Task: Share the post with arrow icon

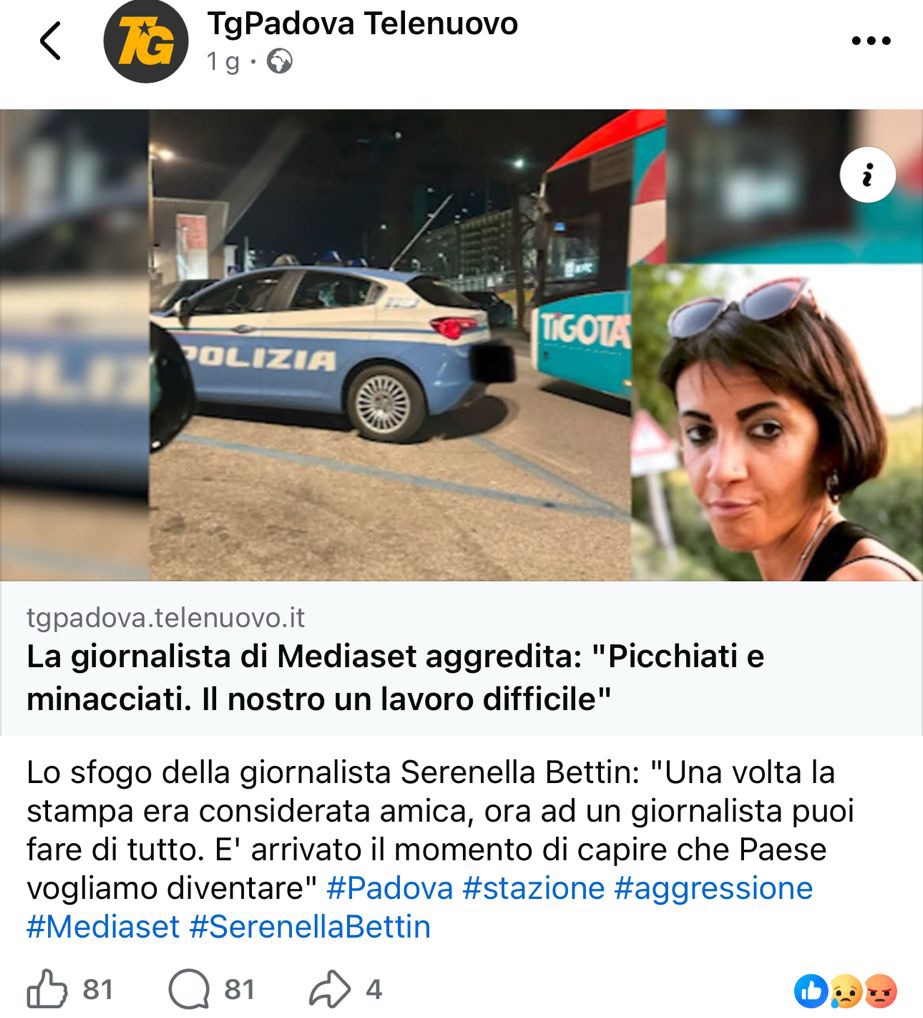Action: coord(330,989)
